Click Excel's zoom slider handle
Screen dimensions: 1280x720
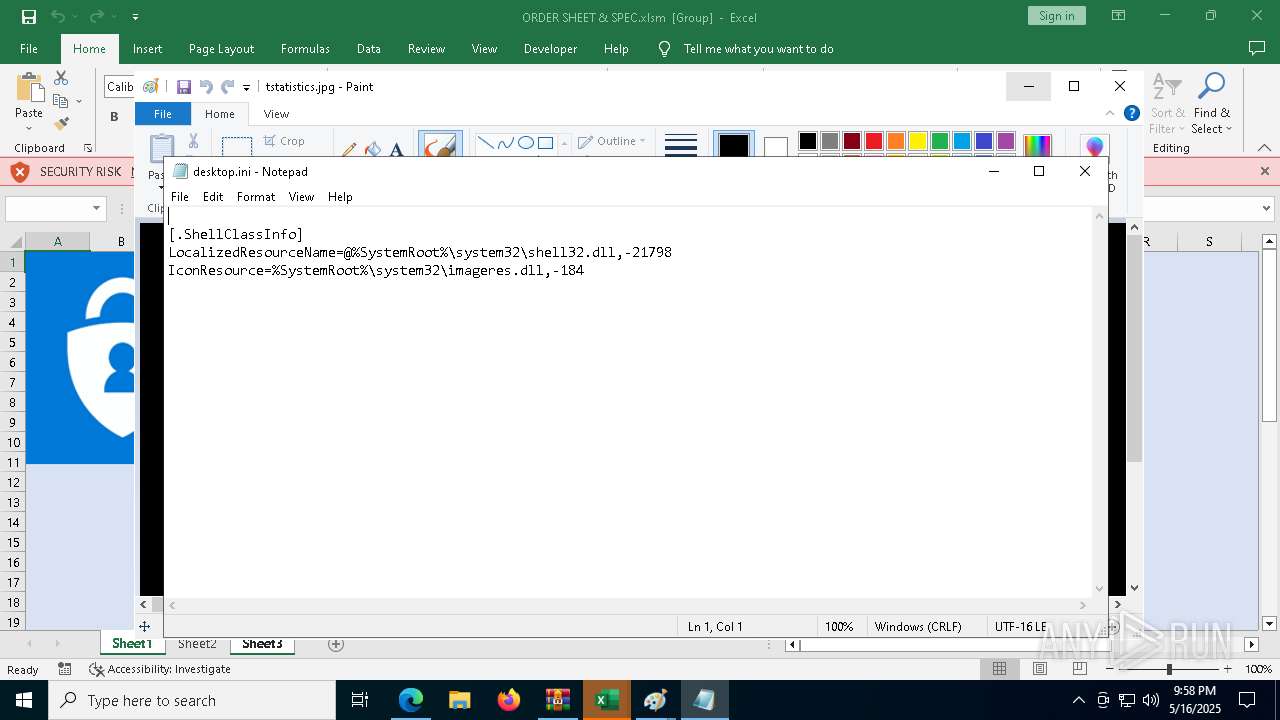coord(1169,669)
